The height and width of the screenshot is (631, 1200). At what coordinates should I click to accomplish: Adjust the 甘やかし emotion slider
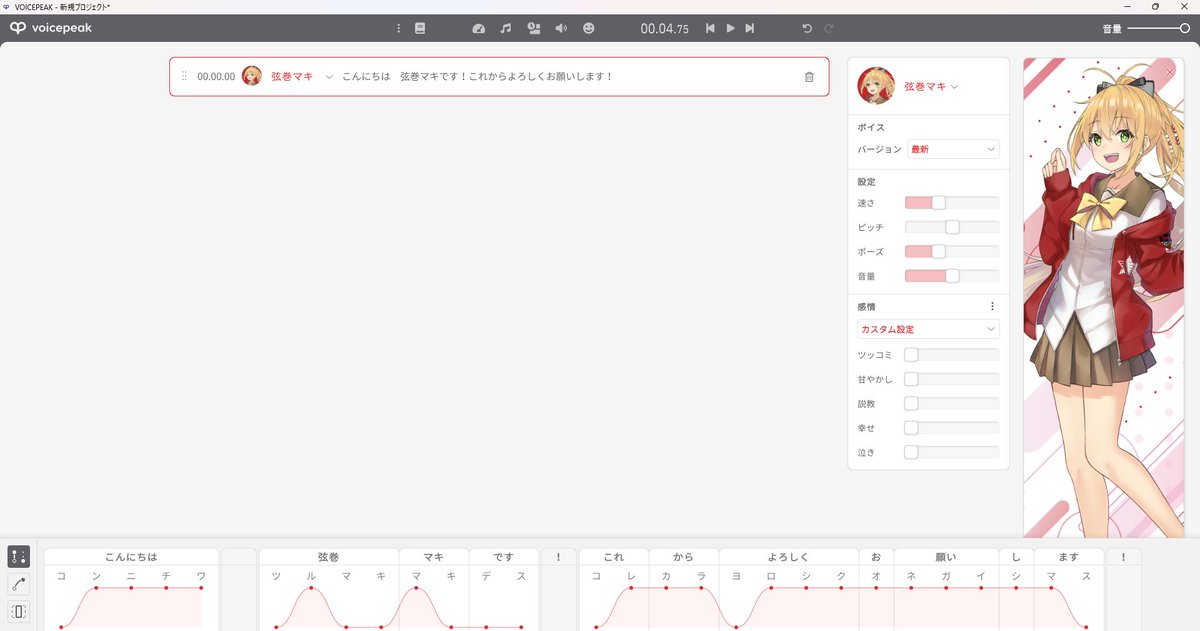(951, 379)
